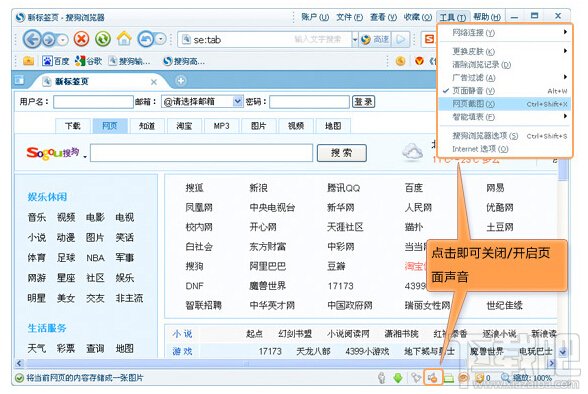This screenshot has height=394, width=588.
Task: Click the horizontal scrollbar left arrow
Action: pos(20,363)
